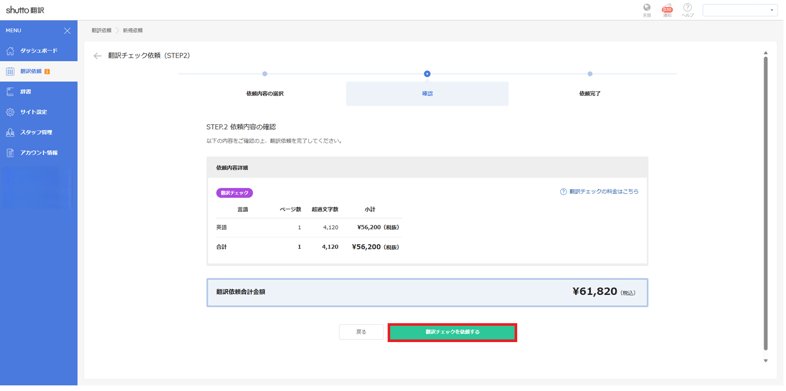The height and width of the screenshot is (391, 786).
Task: Open the language globe icon in header
Action: (x=647, y=8)
